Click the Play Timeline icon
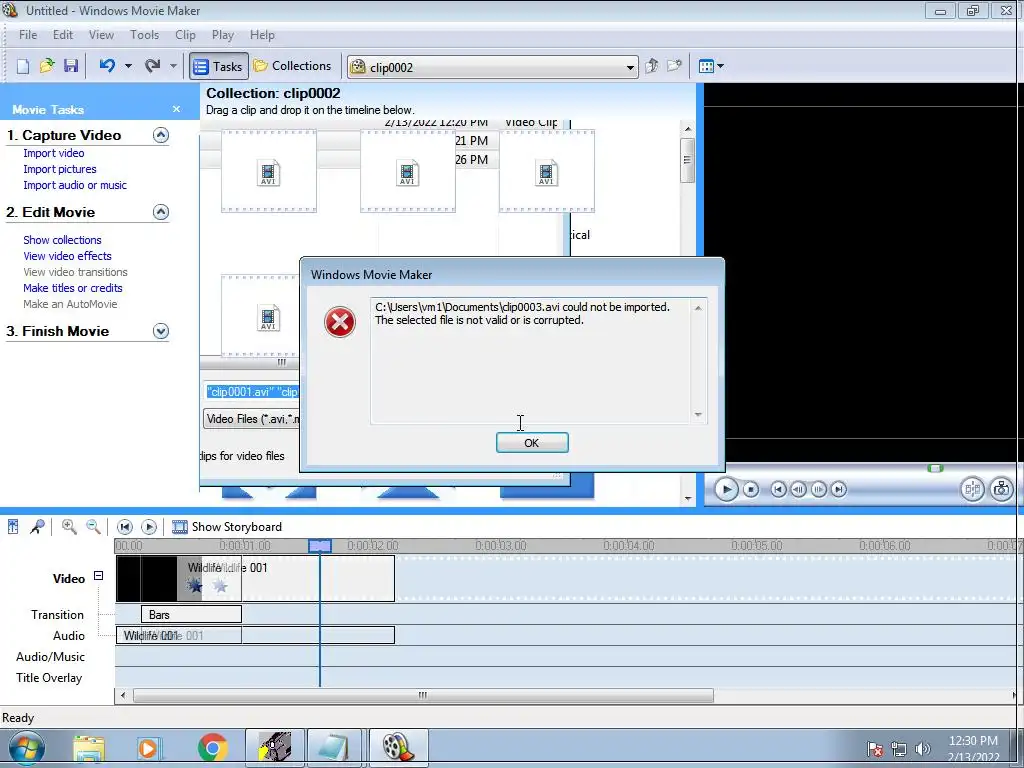 click(149, 526)
